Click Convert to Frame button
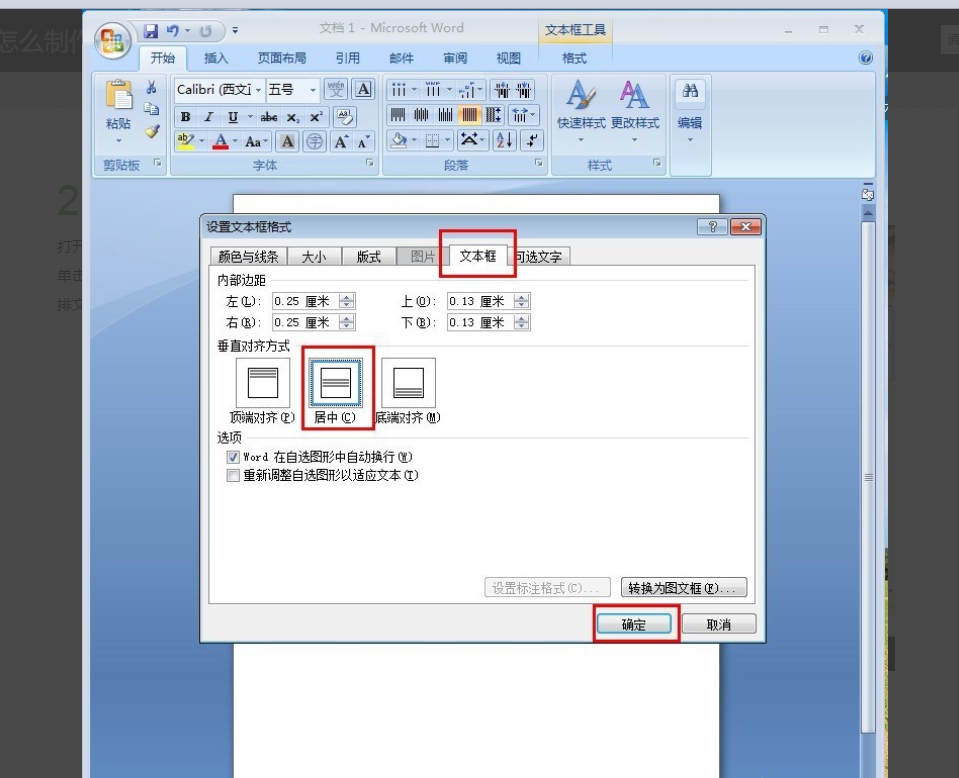The height and width of the screenshot is (778, 959). tap(684, 588)
